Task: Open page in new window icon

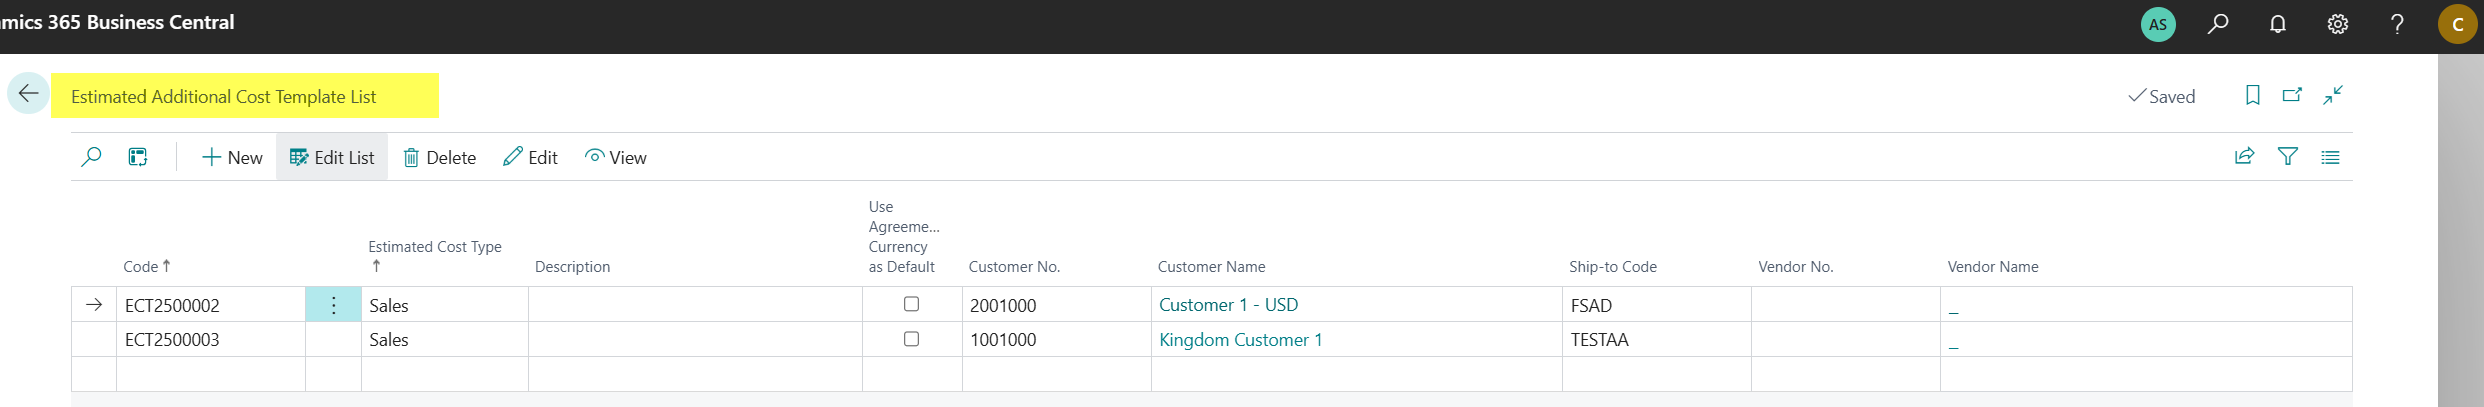Action: coord(2292,95)
